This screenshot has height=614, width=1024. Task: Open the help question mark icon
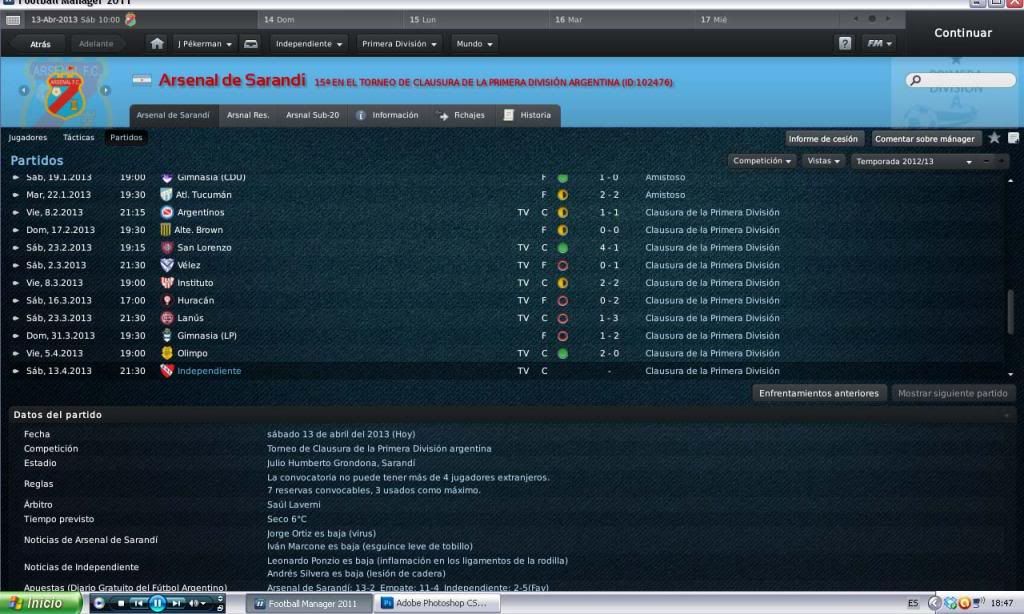coord(844,44)
